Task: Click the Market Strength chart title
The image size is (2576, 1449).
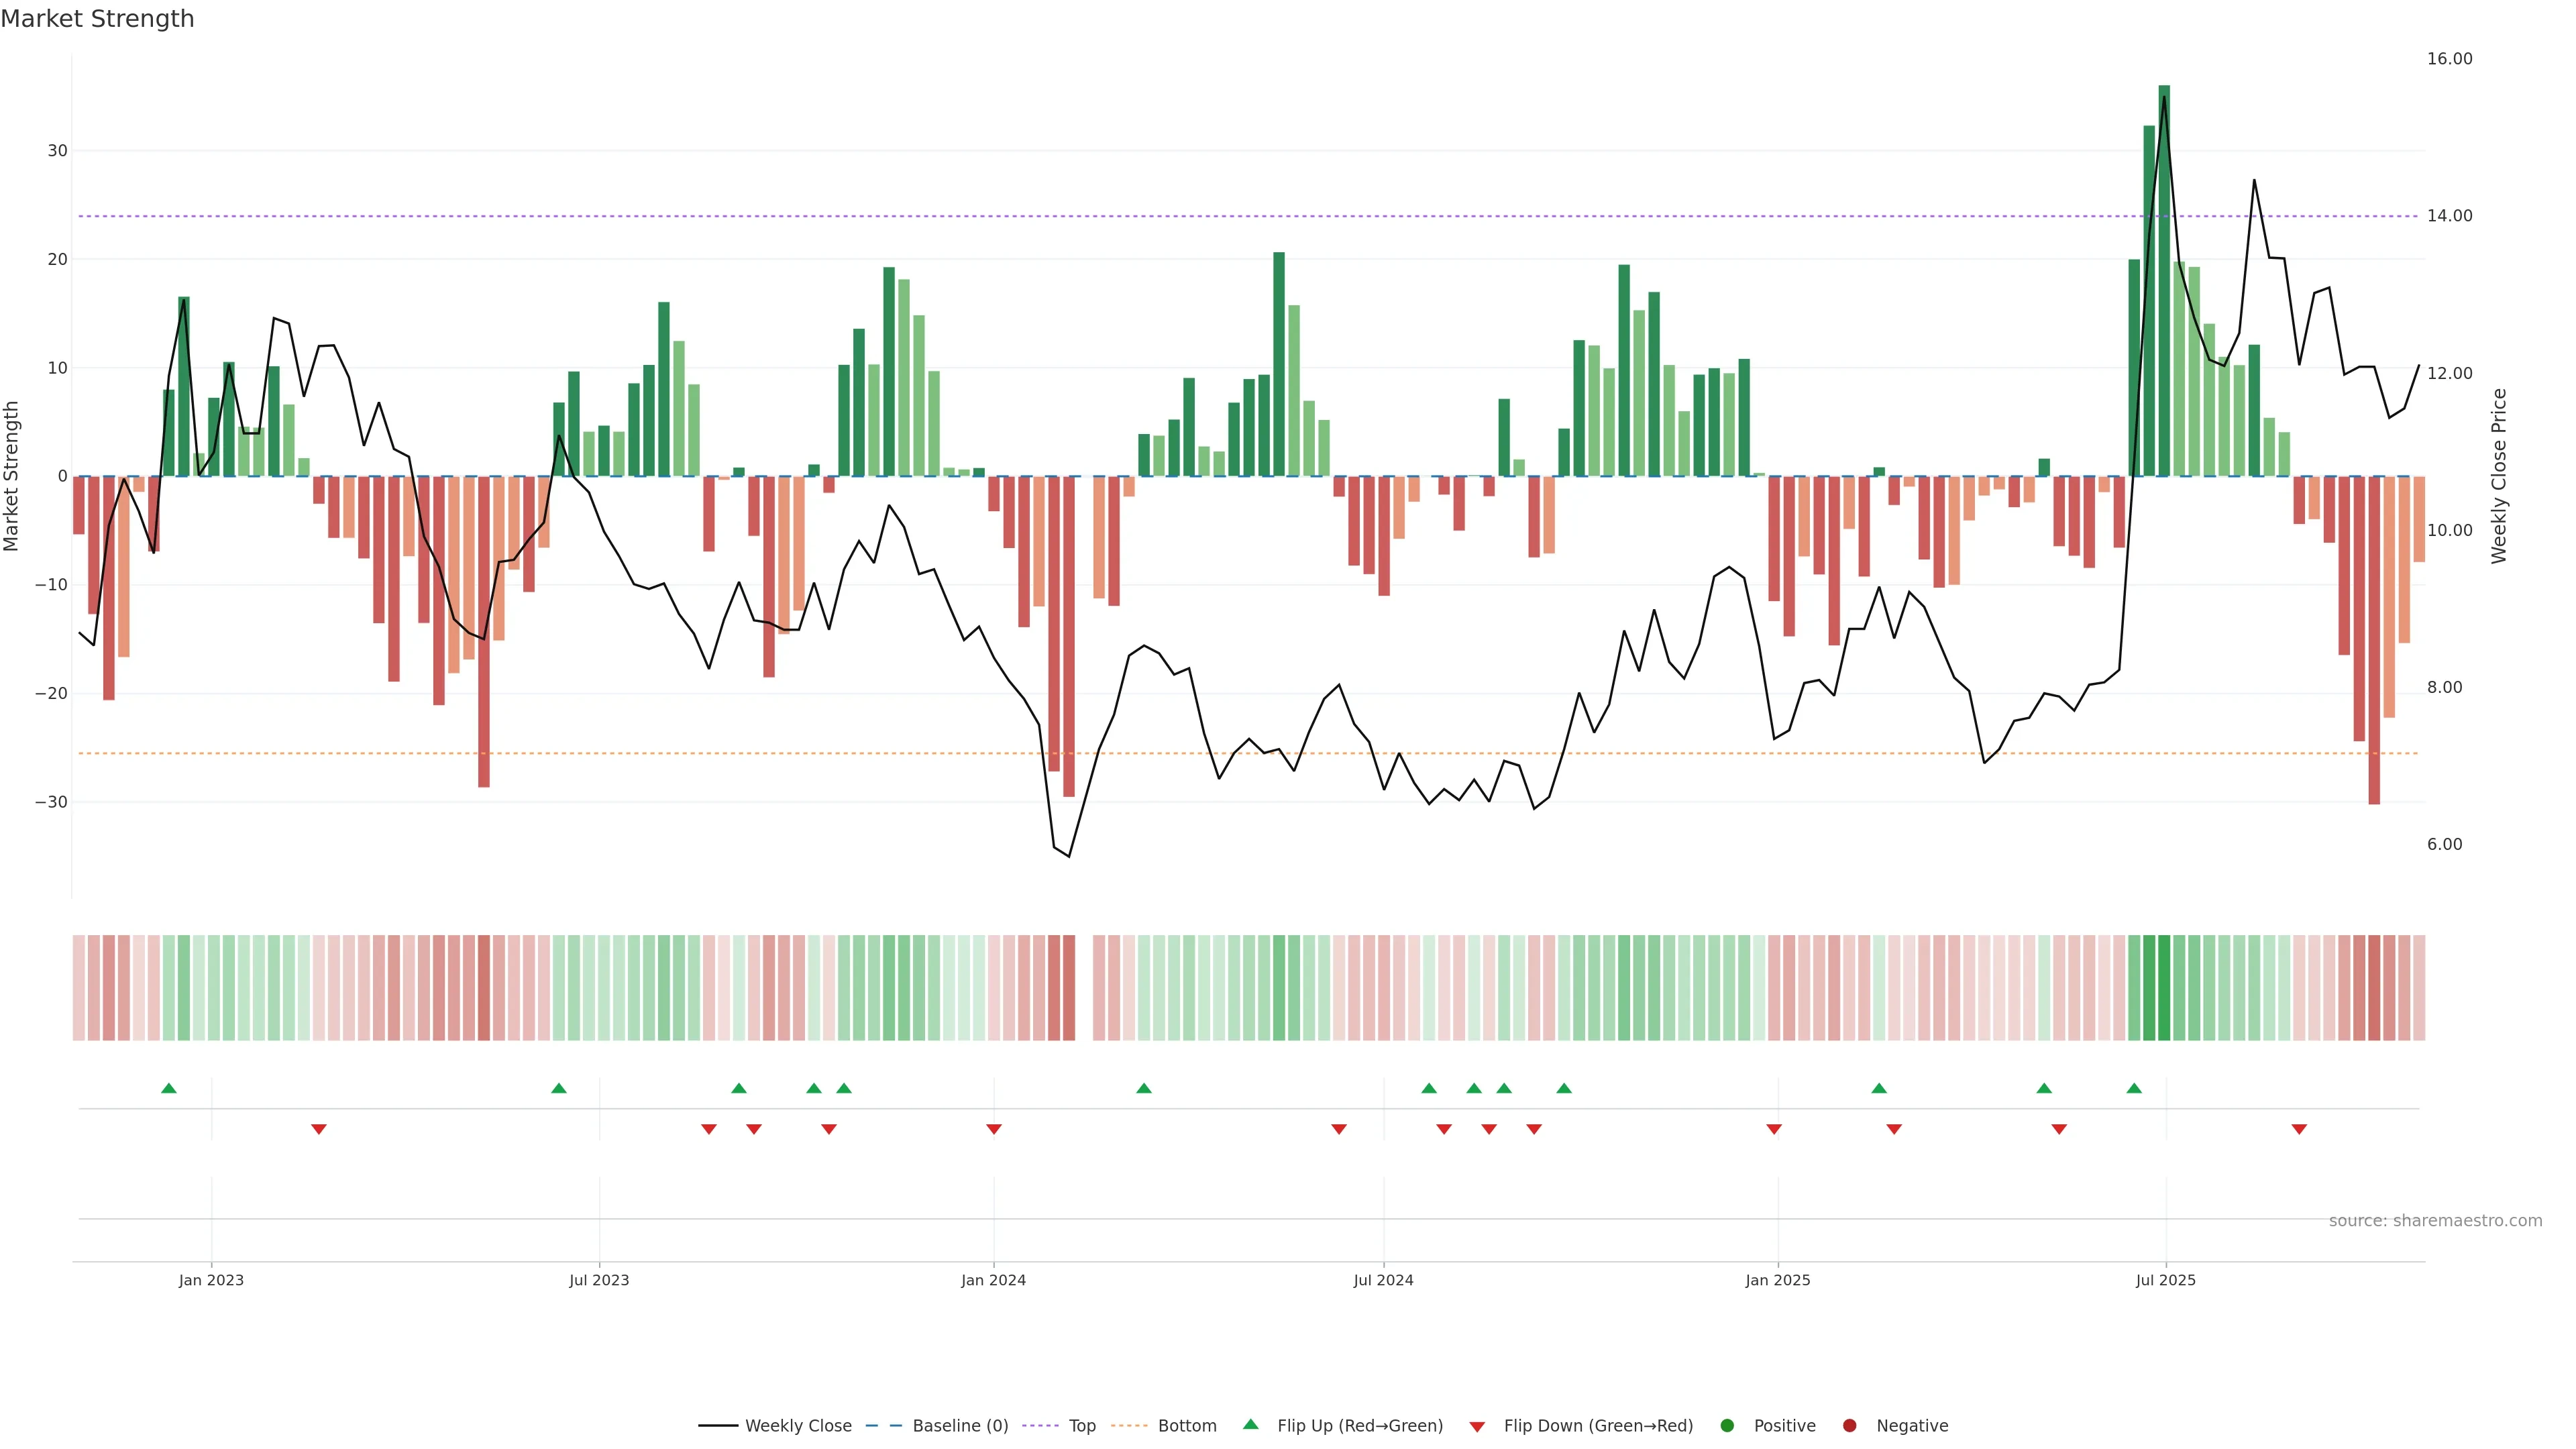Action: tap(97, 19)
